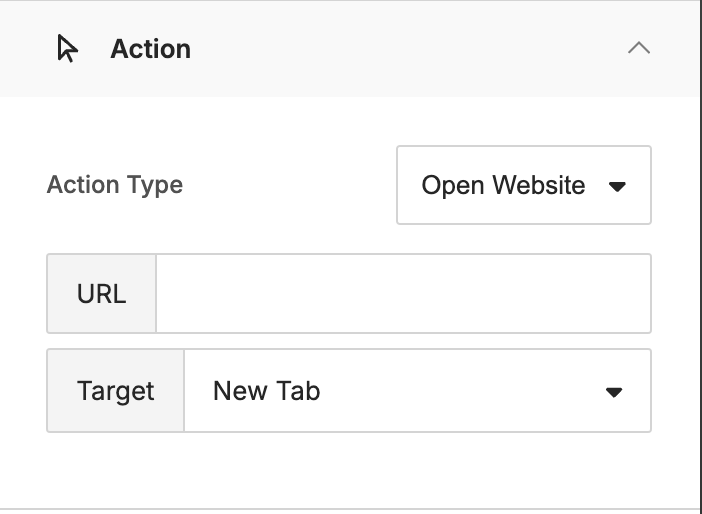
Task: Click the right end of the URL field
Action: click(627, 294)
